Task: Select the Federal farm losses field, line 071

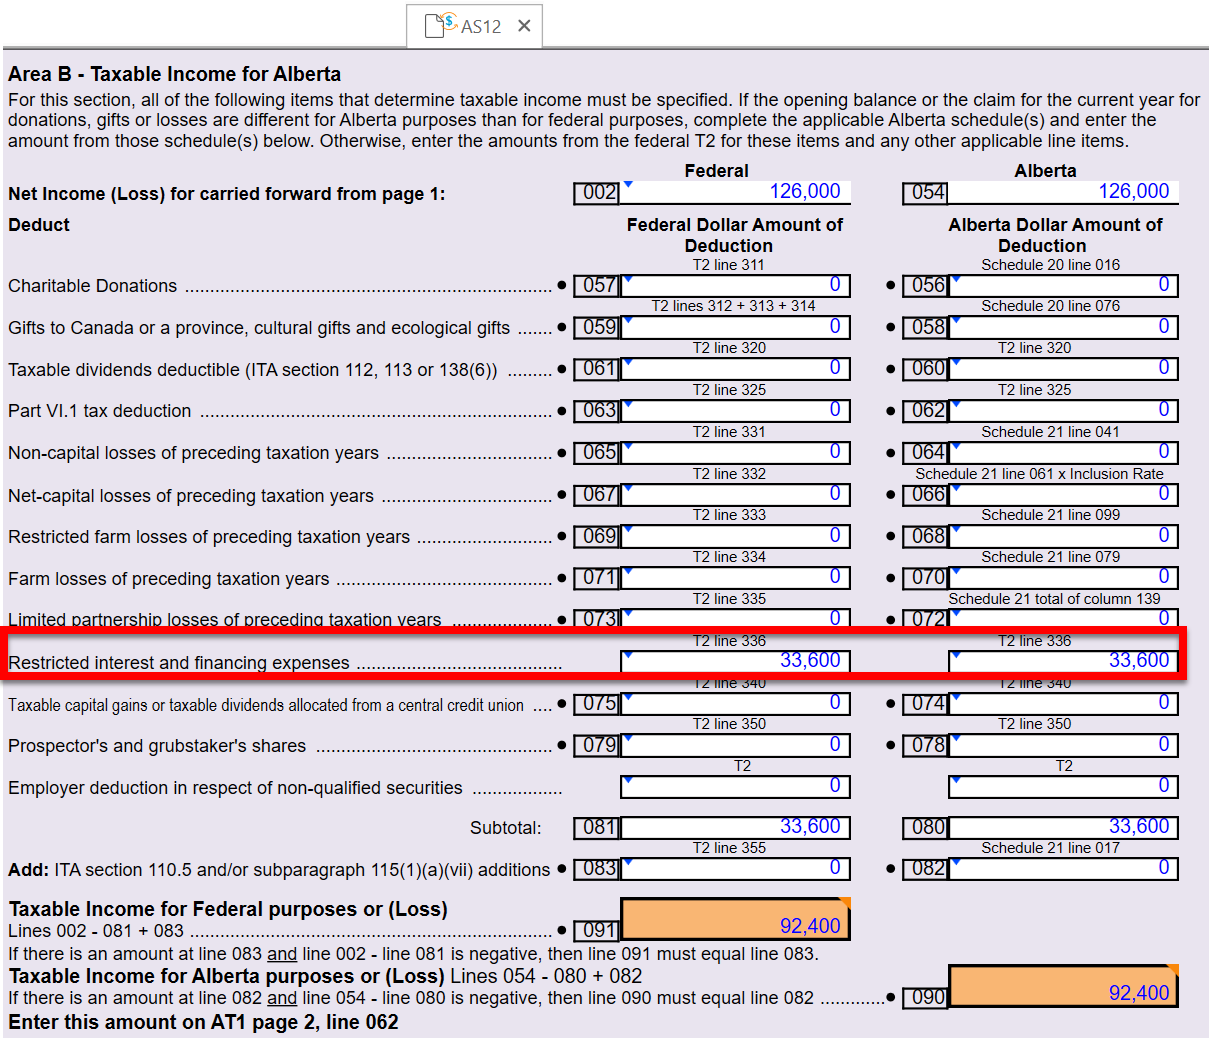Action: tap(735, 577)
